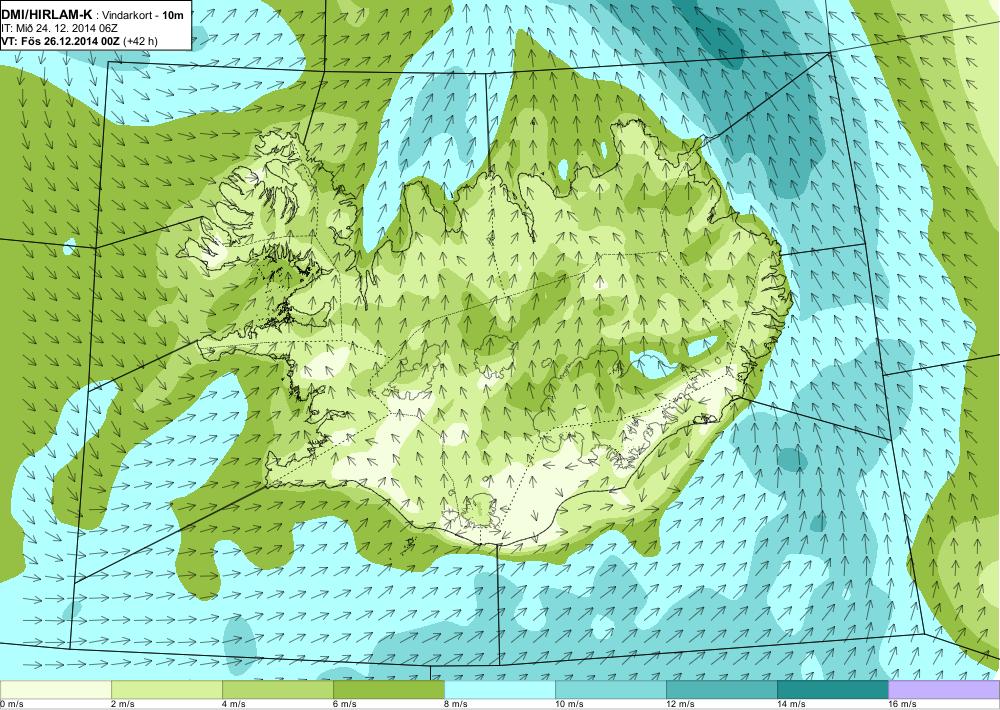
Task: Click the 10–12 m/s teal legend swatch
Action: coord(611,690)
